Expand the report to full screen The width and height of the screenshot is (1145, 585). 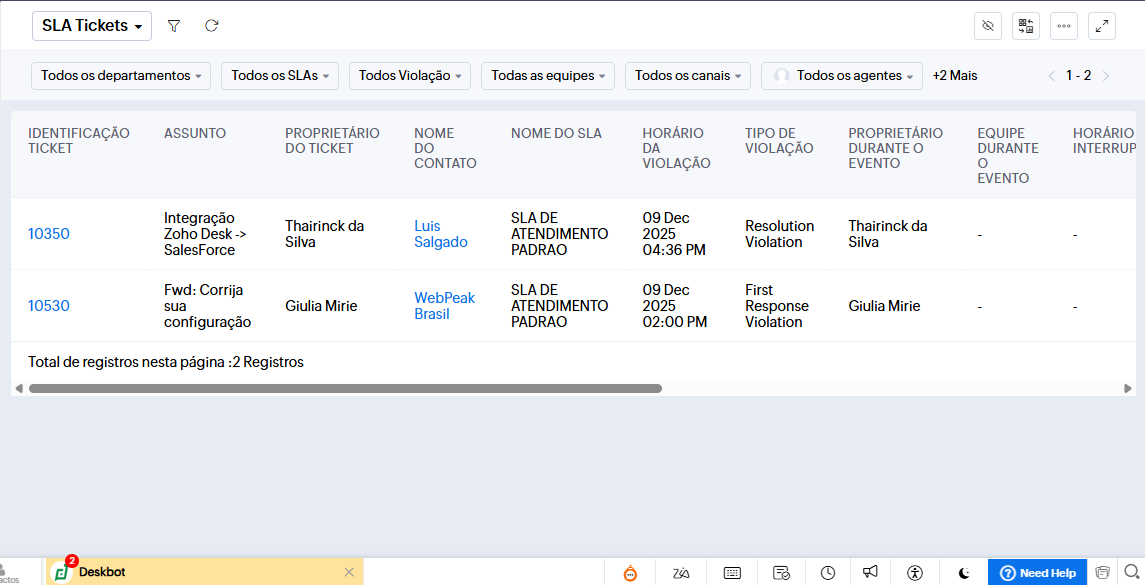pos(1102,26)
